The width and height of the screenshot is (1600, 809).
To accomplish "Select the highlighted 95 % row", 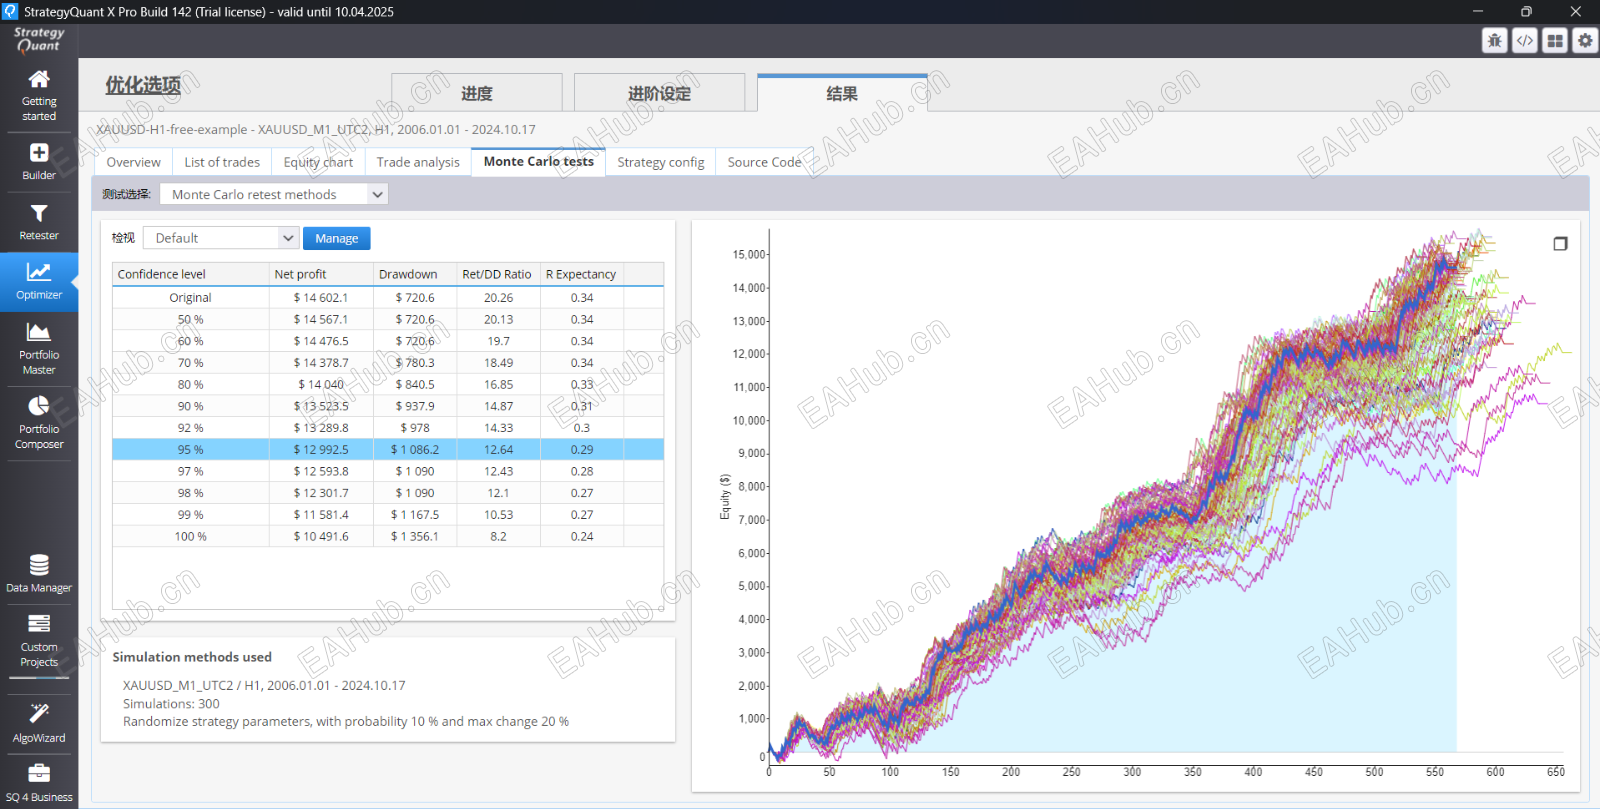I will tap(388, 450).
